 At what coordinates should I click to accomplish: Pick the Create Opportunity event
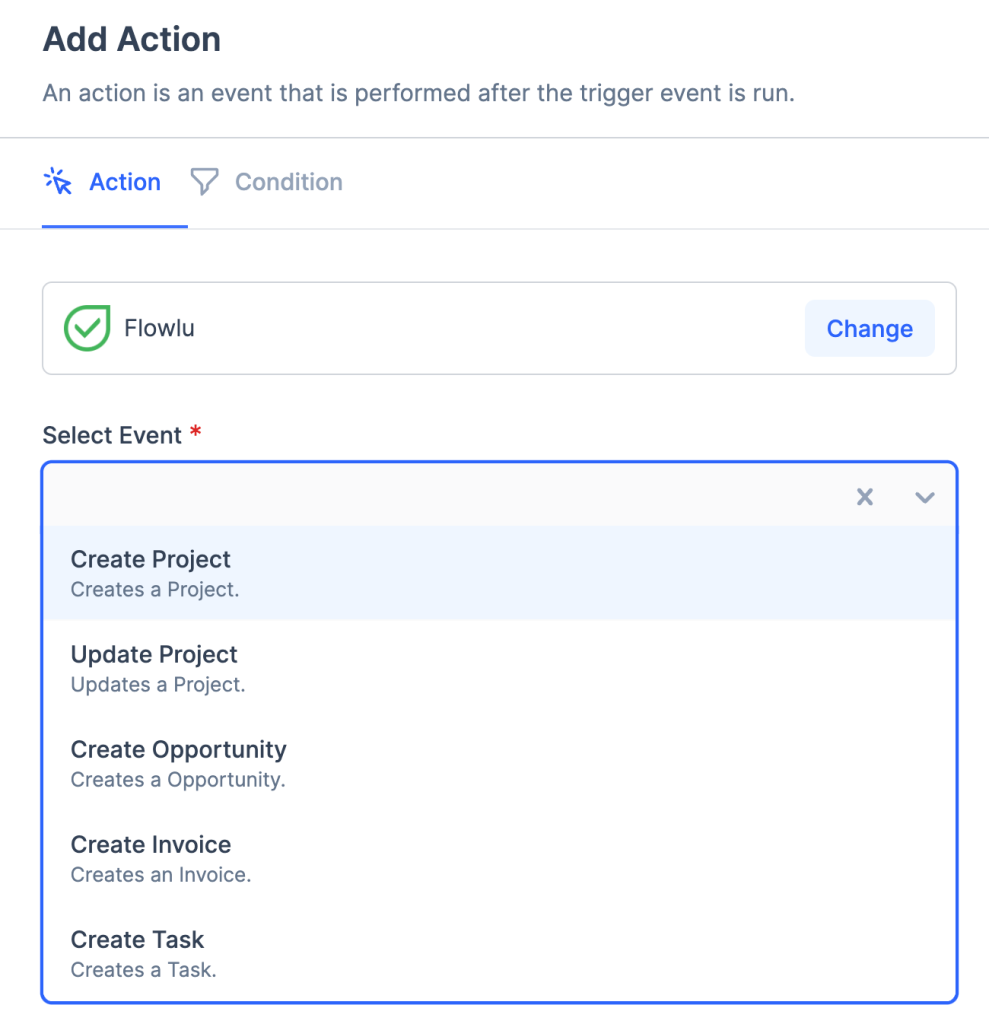pos(178,750)
